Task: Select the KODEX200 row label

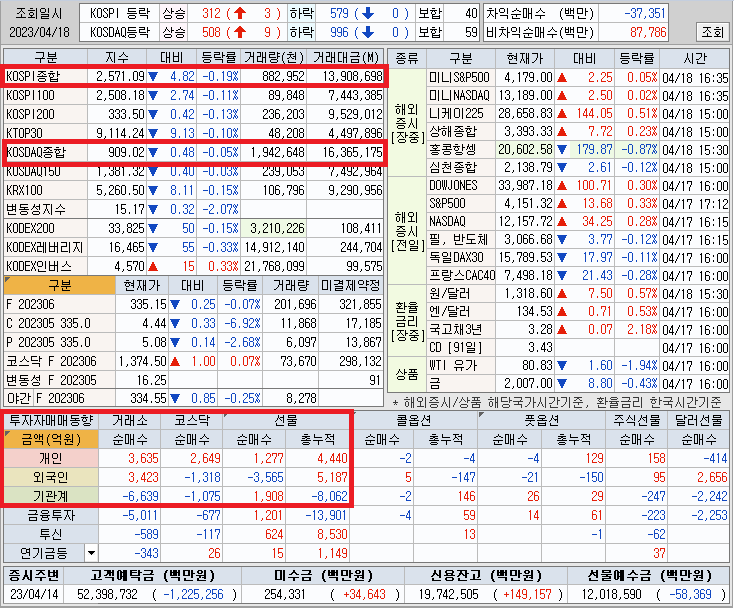Action: point(46,228)
